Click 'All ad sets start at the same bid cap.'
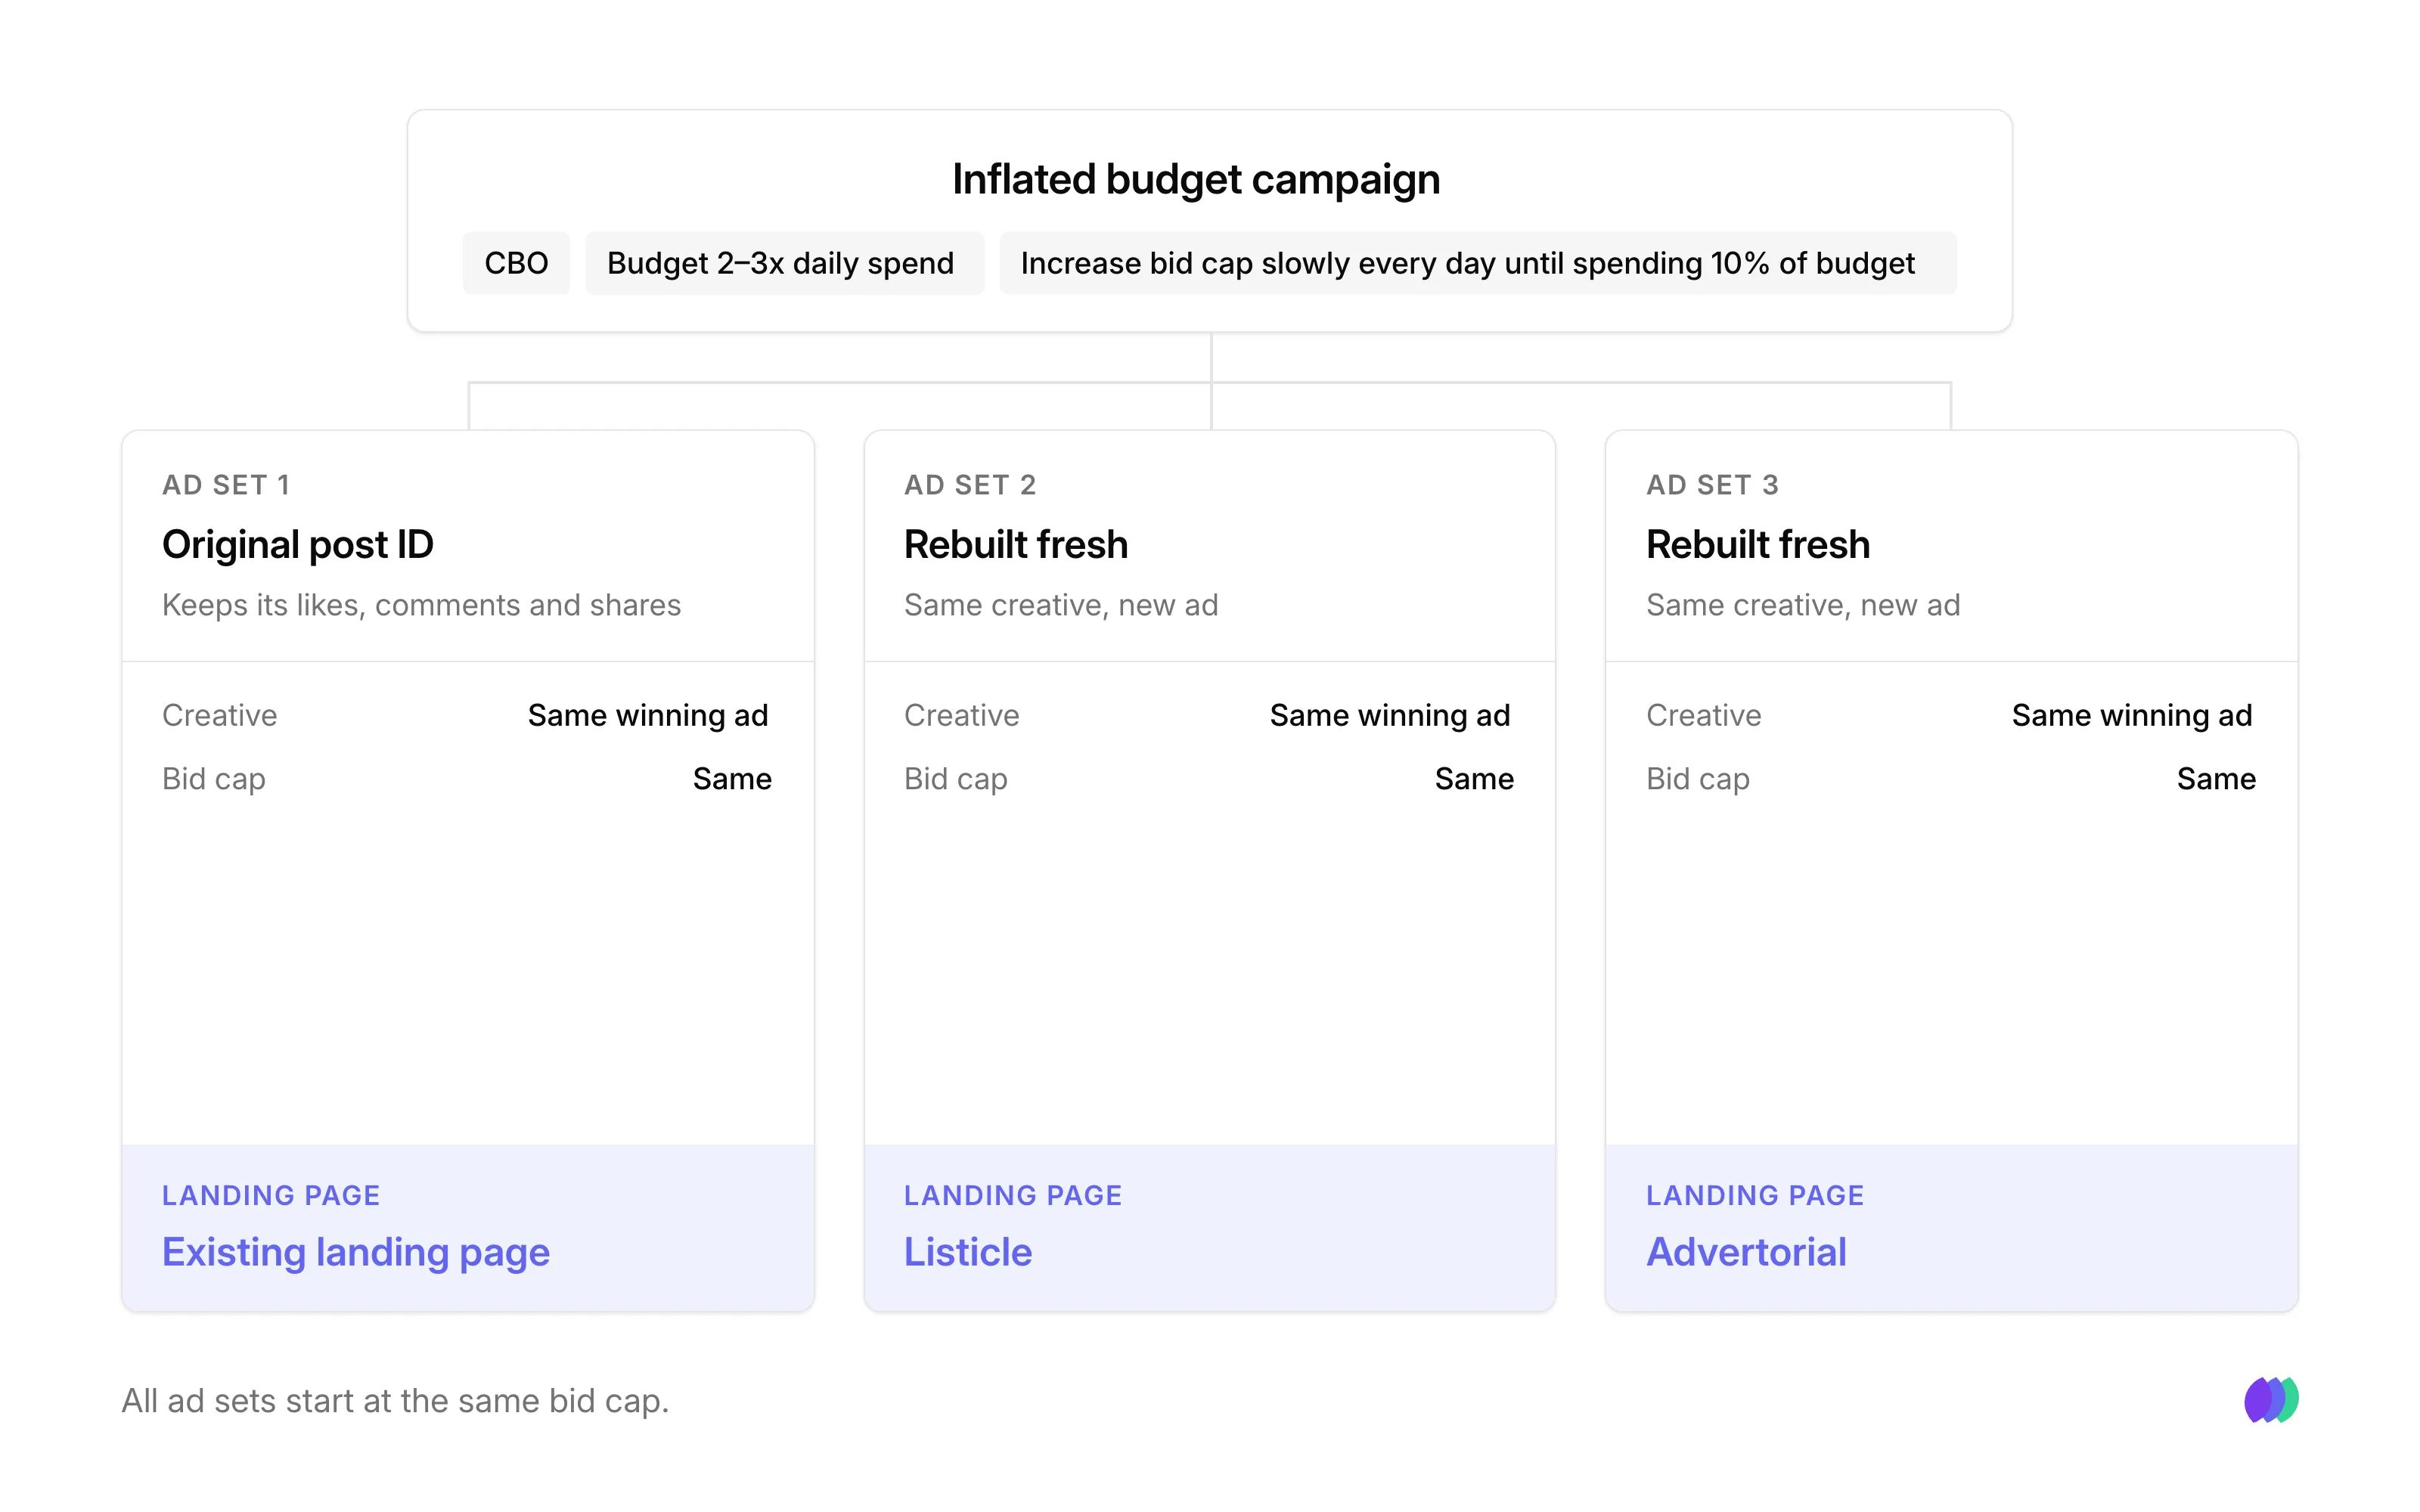This screenshot has width=2420, height=1512. [395, 1401]
